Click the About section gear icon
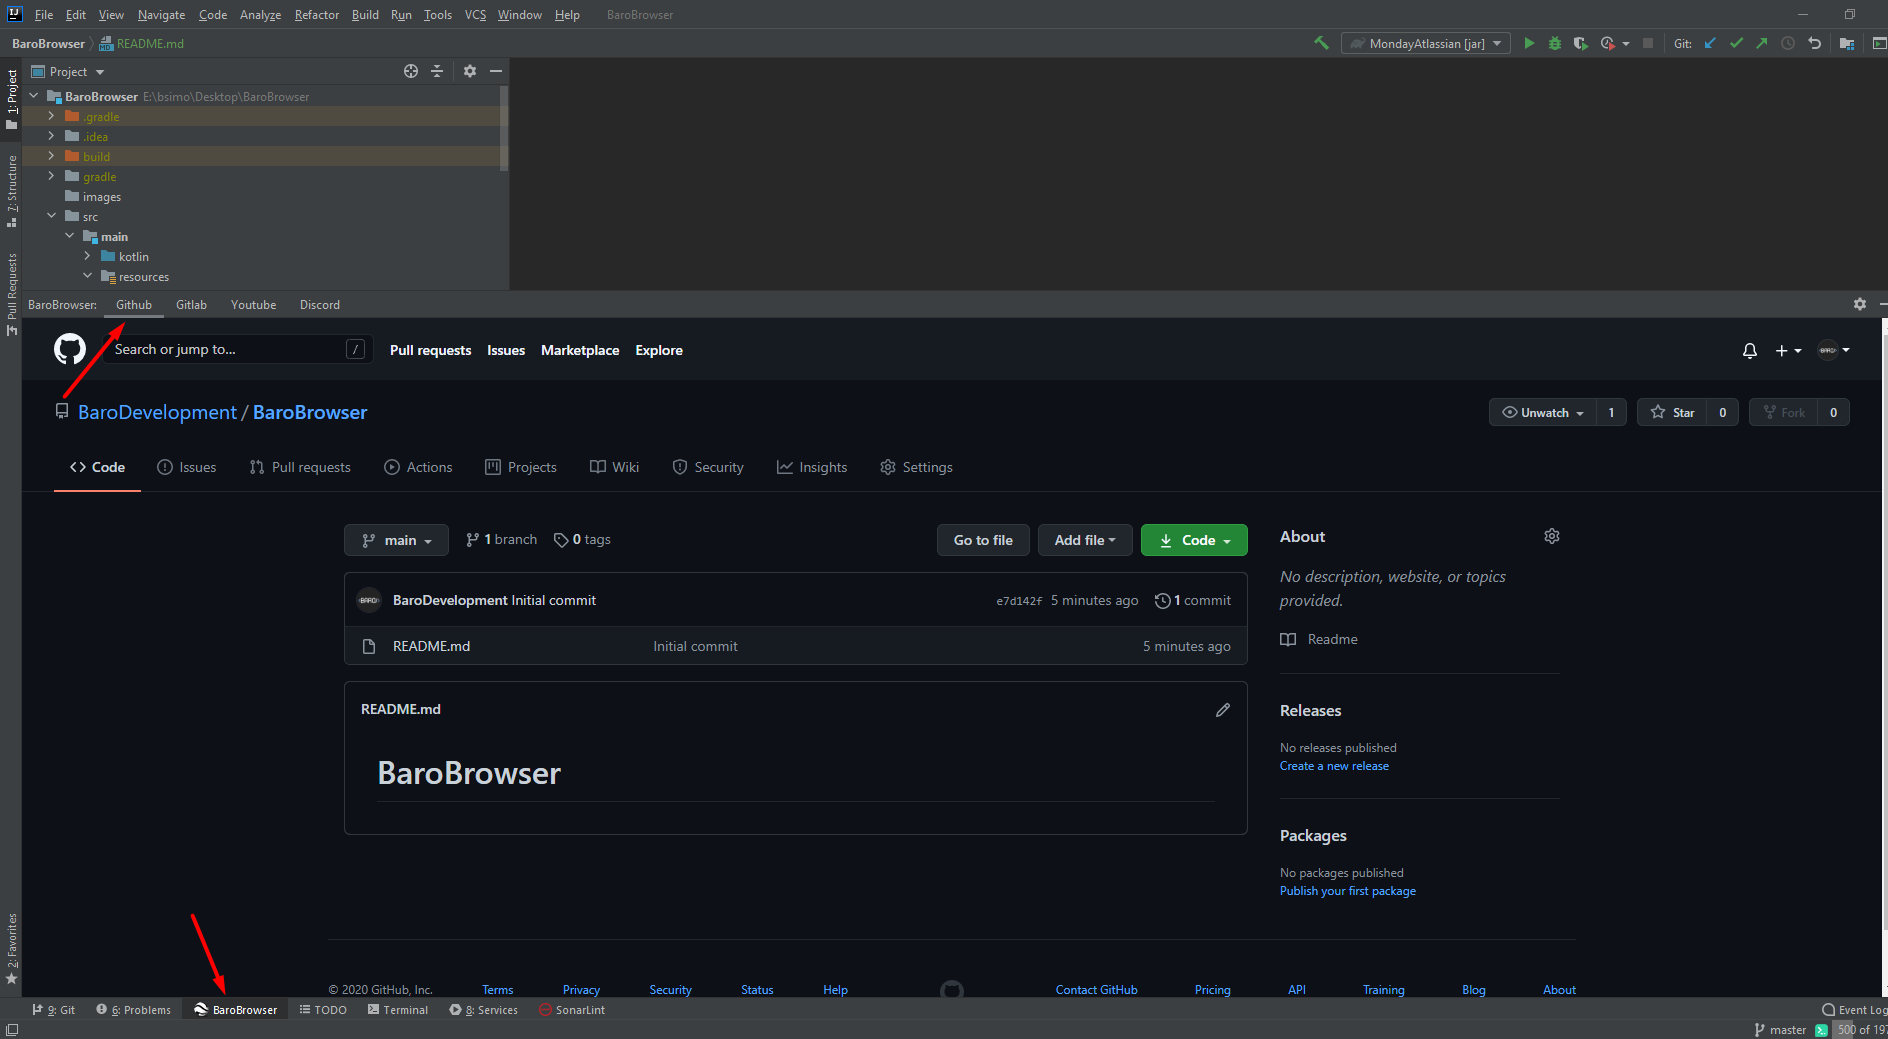Image resolution: width=1888 pixels, height=1039 pixels. (1552, 536)
